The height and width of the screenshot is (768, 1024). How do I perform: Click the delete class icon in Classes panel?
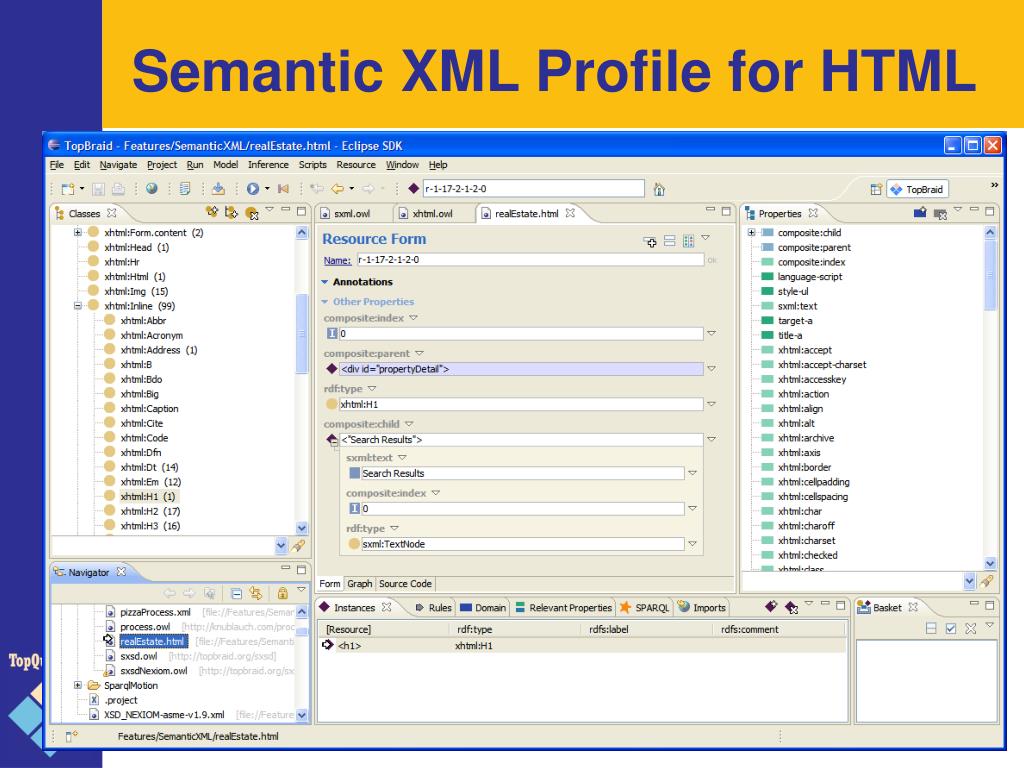pyautogui.click(x=251, y=213)
